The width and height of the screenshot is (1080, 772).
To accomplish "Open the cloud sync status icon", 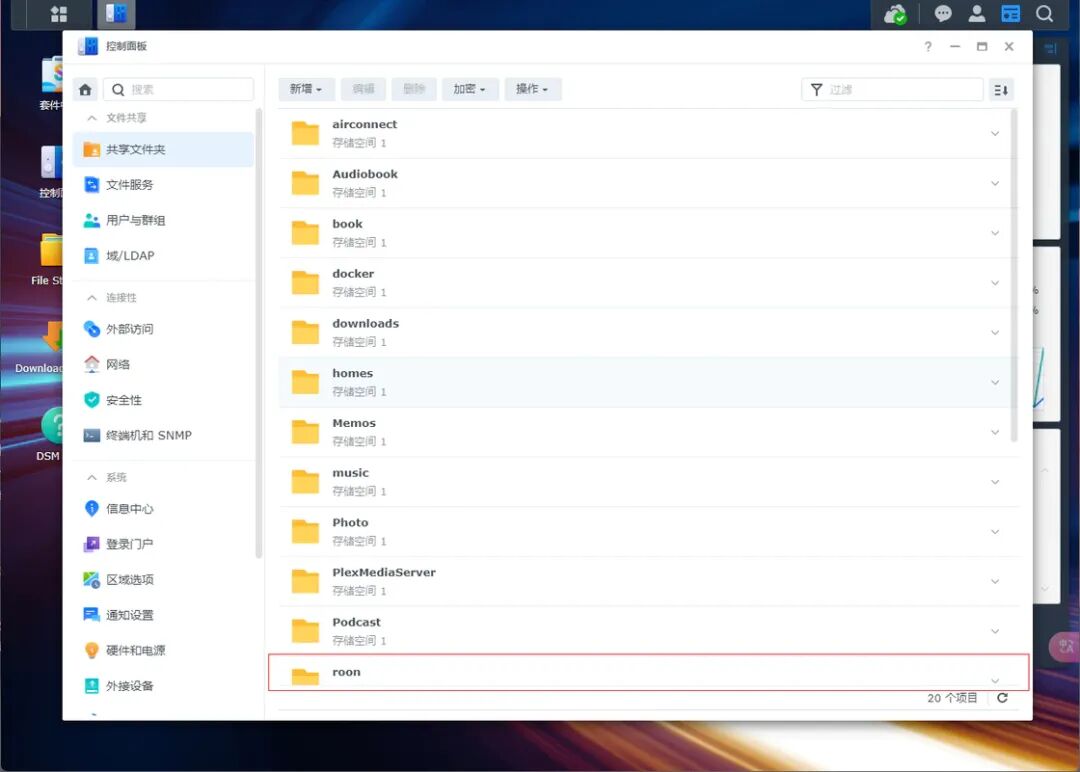I will tap(895, 14).
